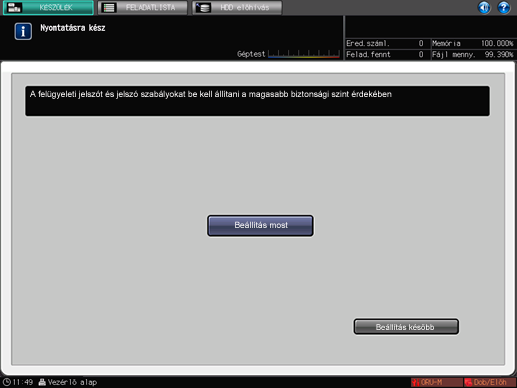
Task: Click the ORU-M status indicator
Action: point(436,382)
